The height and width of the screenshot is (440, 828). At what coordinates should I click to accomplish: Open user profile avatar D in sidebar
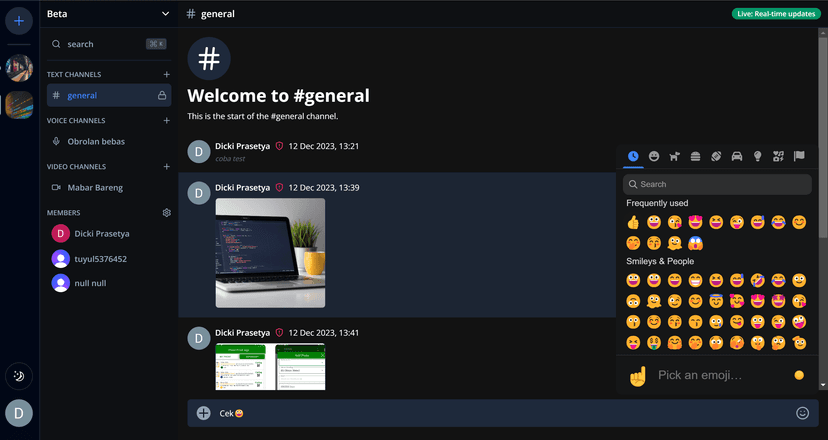(19, 413)
